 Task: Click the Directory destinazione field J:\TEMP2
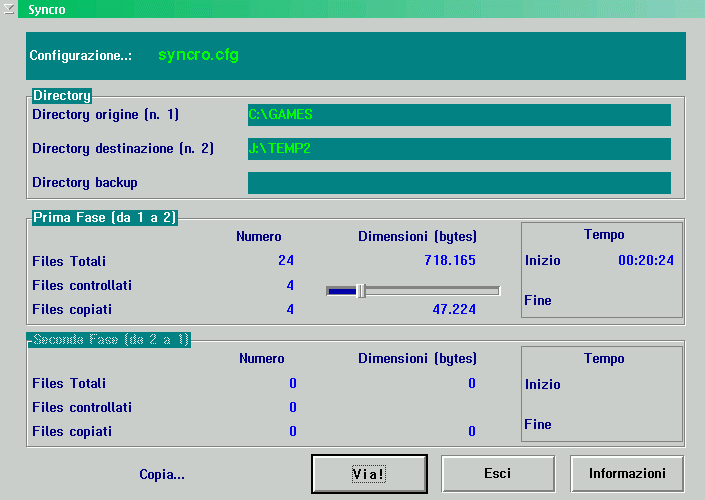(x=459, y=149)
